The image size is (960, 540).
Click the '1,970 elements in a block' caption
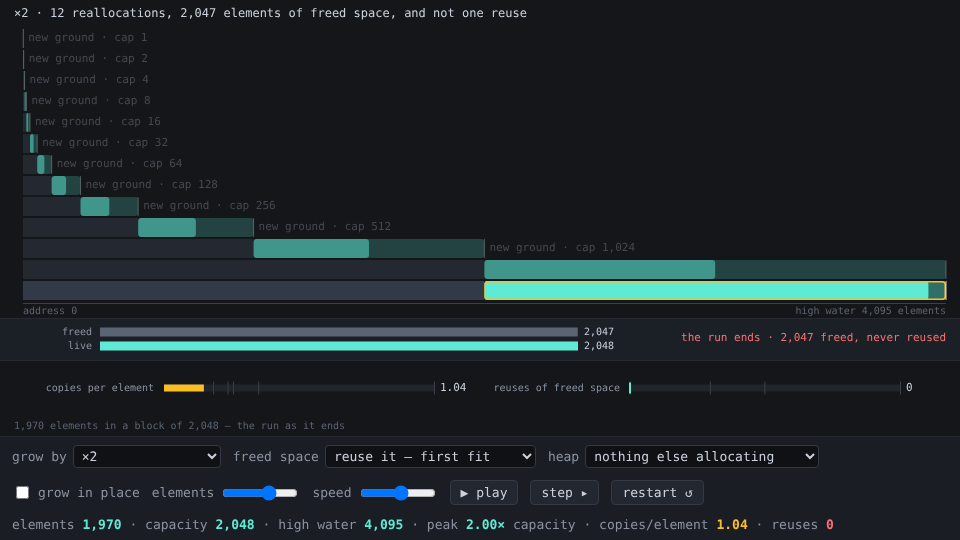[x=179, y=426]
